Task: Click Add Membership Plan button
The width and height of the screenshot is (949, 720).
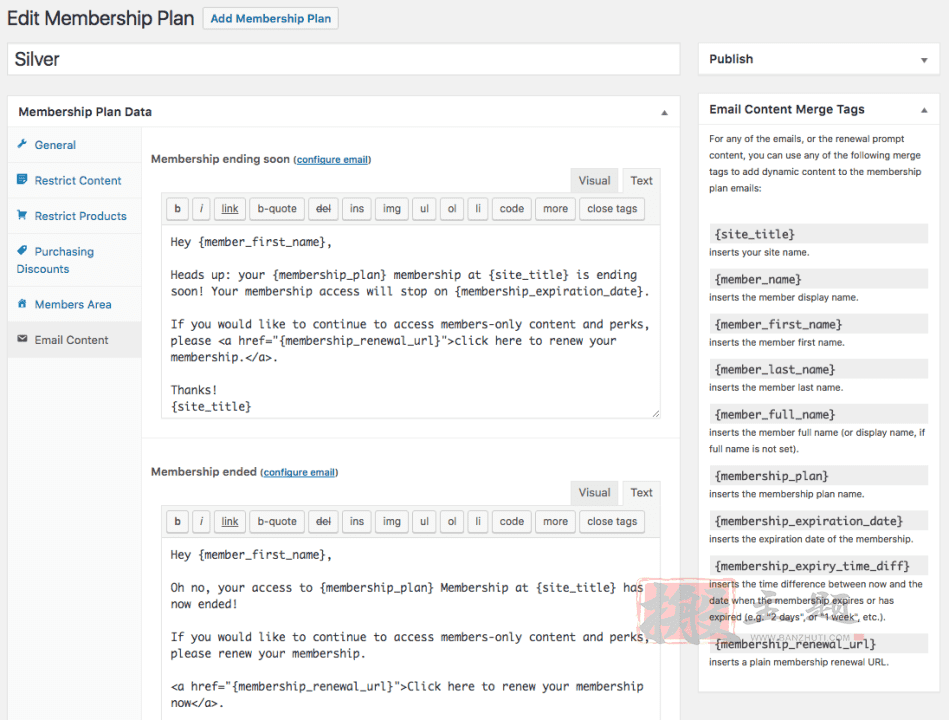Action: pos(271,18)
